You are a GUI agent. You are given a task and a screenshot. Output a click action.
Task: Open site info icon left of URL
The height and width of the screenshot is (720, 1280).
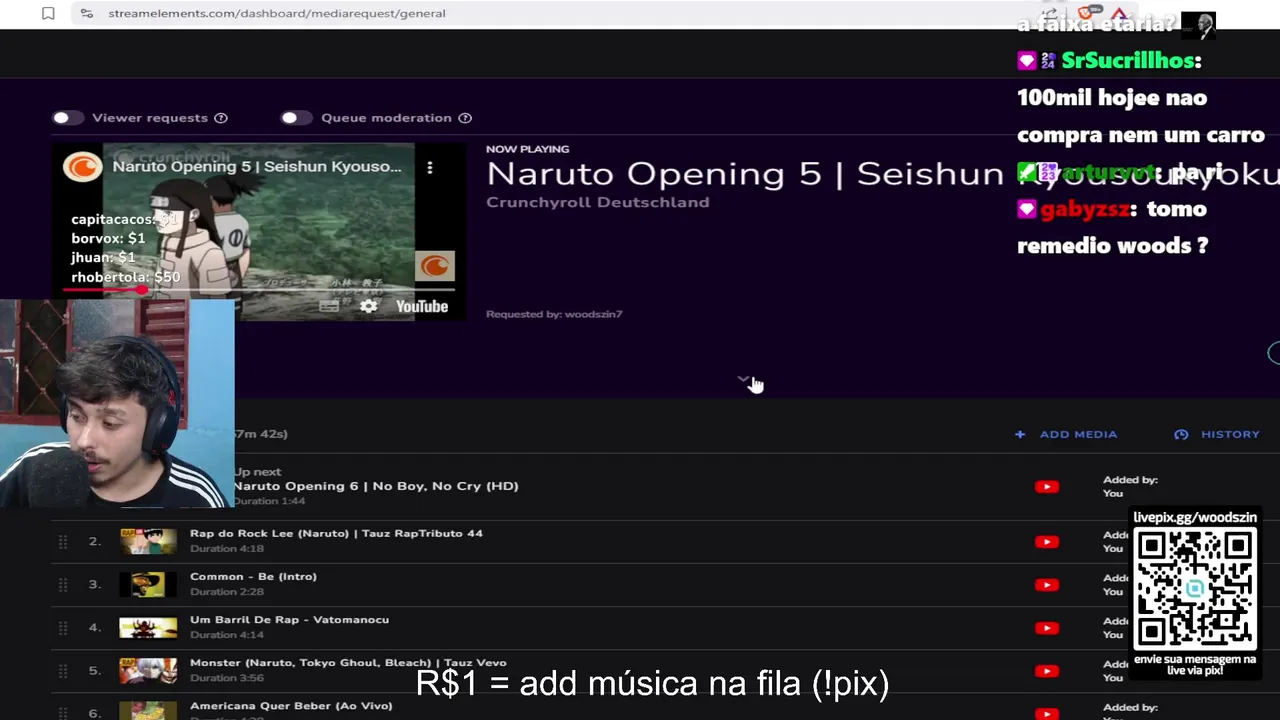87,13
